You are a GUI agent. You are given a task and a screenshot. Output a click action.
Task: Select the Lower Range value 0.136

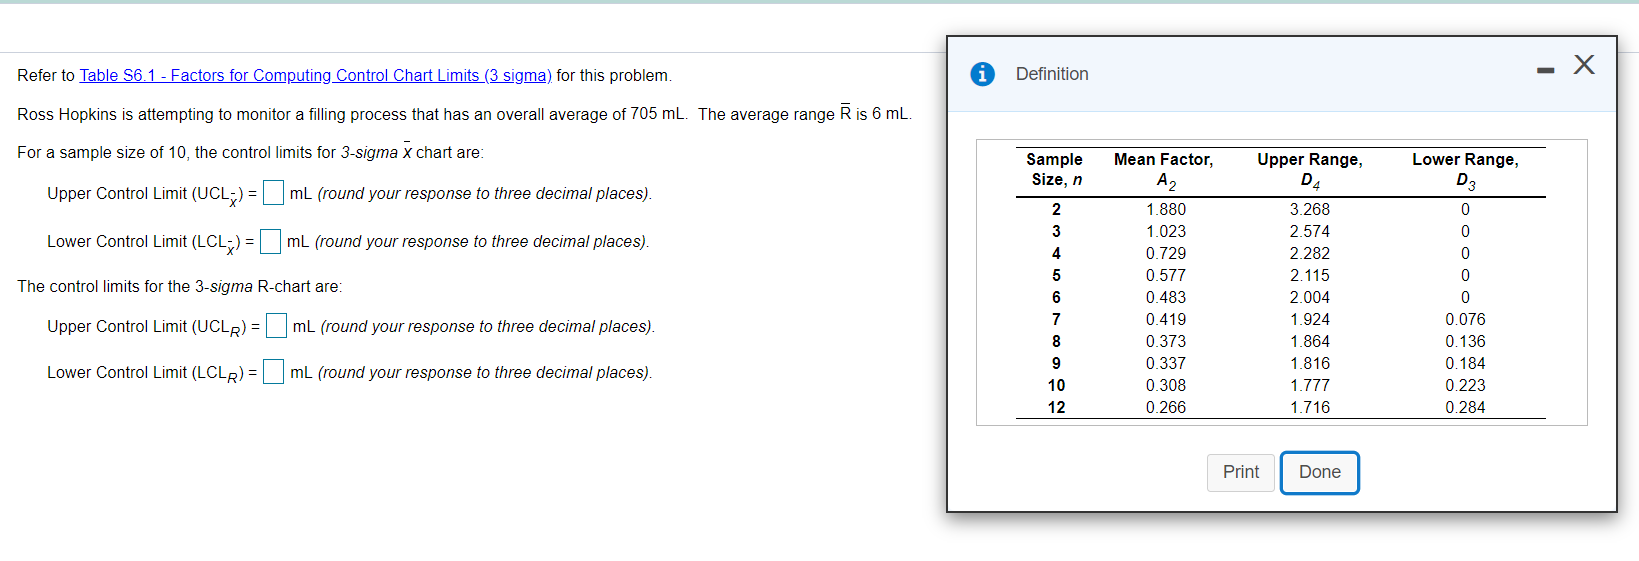pos(1465,341)
